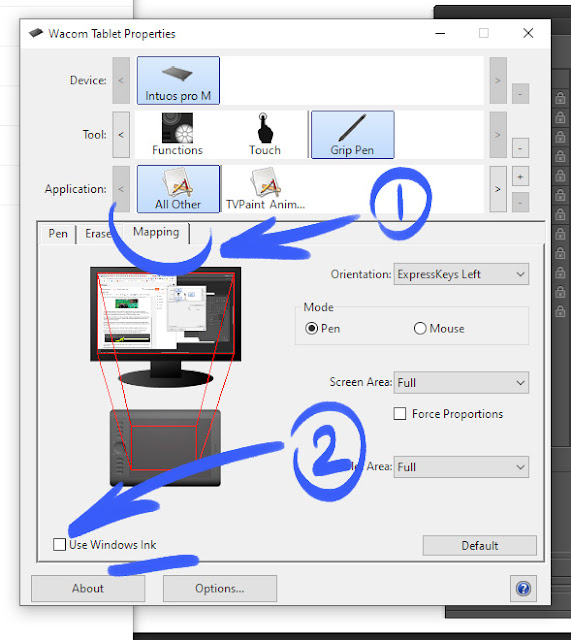This screenshot has height=640, width=571.
Task: Enable Use Windows Ink checkbox
Action: [60, 544]
